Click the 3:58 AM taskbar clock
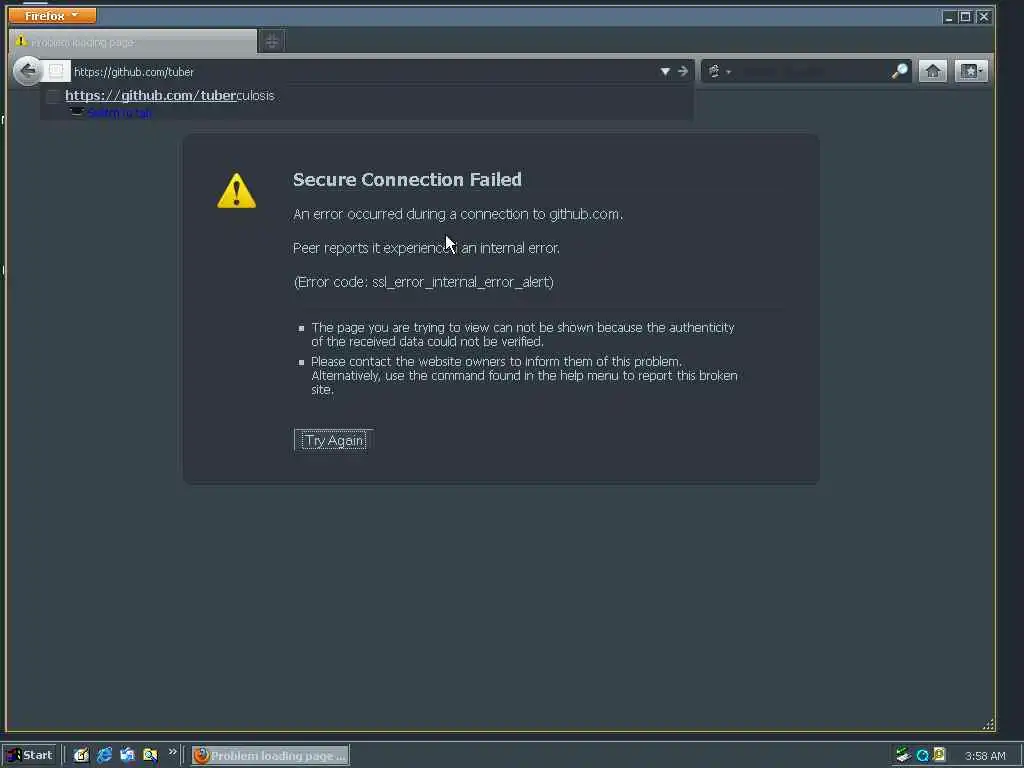The height and width of the screenshot is (768, 1024). (x=985, y=756)
